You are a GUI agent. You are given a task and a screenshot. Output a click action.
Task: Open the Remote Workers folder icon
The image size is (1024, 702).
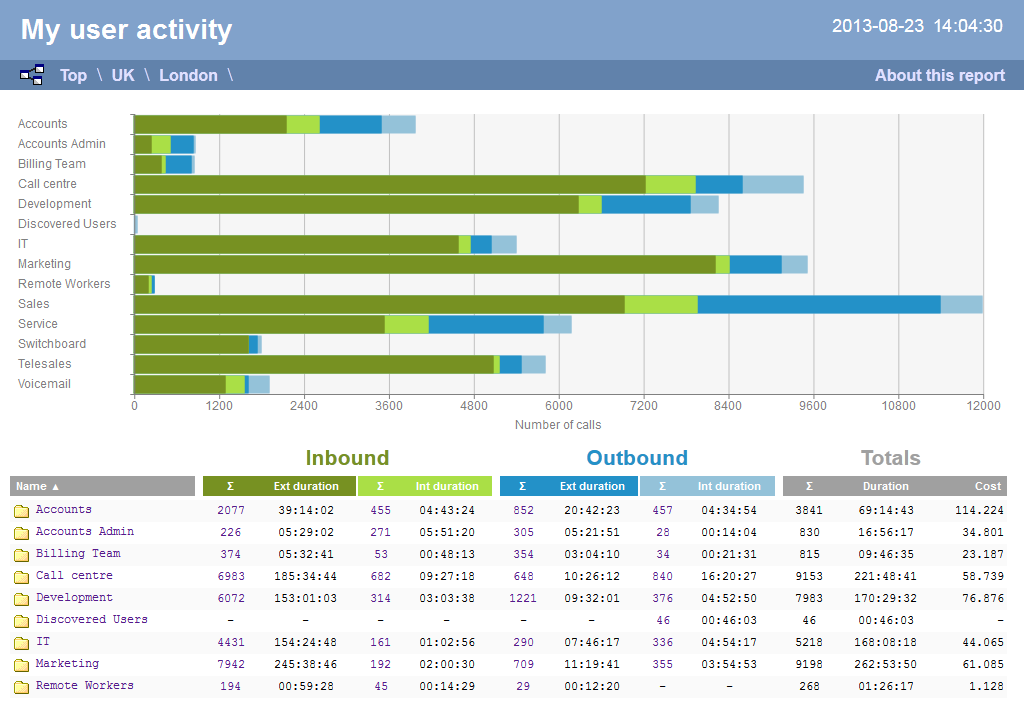[x=19, y=686]
